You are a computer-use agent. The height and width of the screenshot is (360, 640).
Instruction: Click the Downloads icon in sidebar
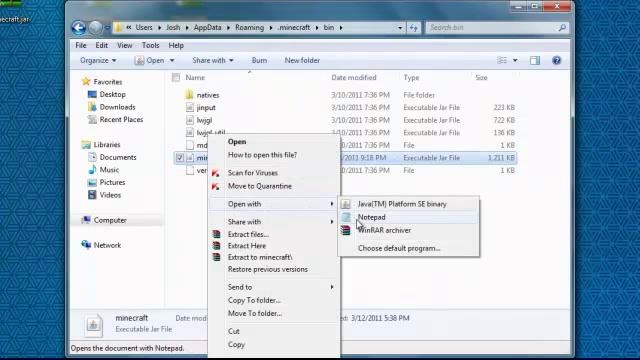(x=92, y=107)
